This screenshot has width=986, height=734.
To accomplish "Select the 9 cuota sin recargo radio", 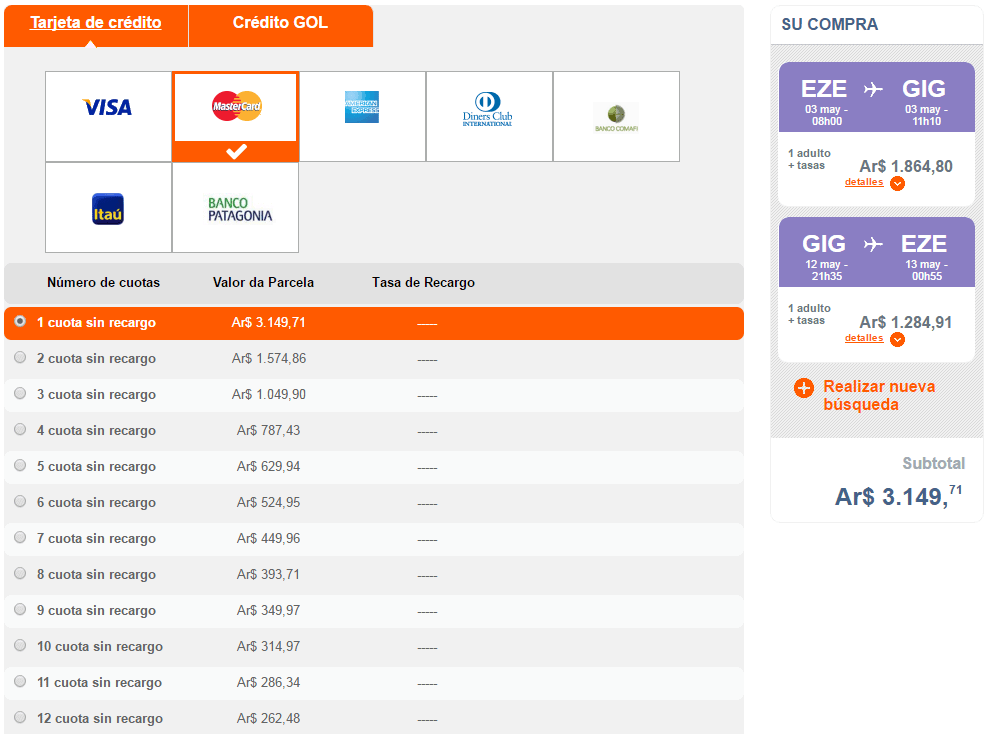I will [20, 609].
